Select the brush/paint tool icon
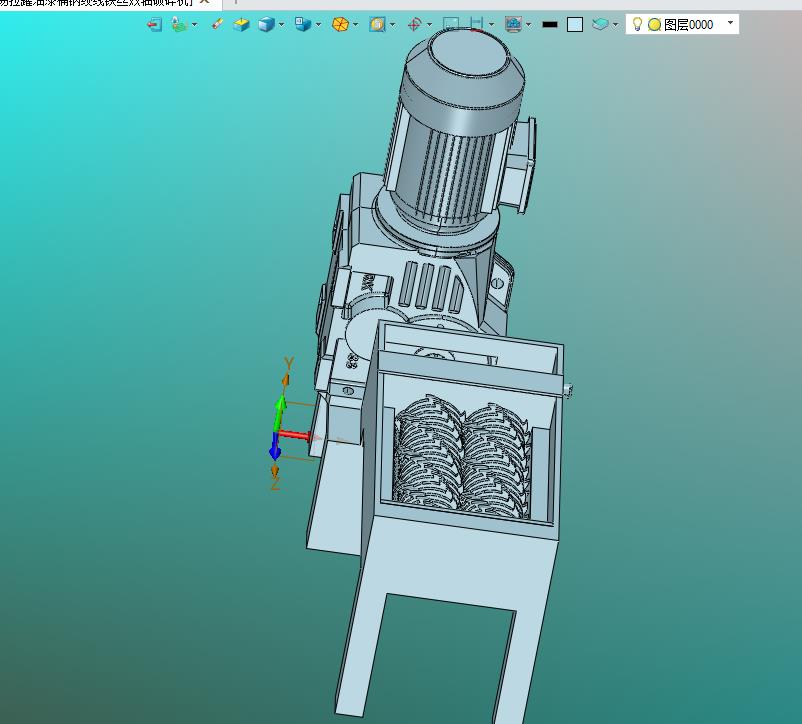 217,25
